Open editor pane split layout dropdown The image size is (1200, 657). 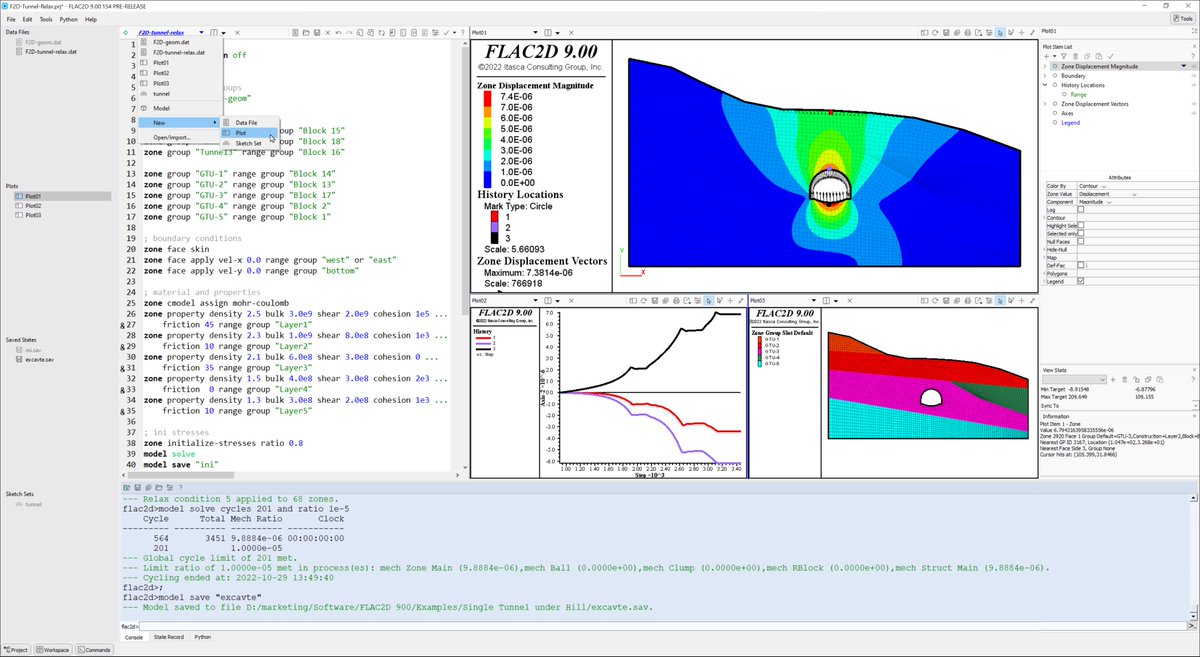[223, 33]
